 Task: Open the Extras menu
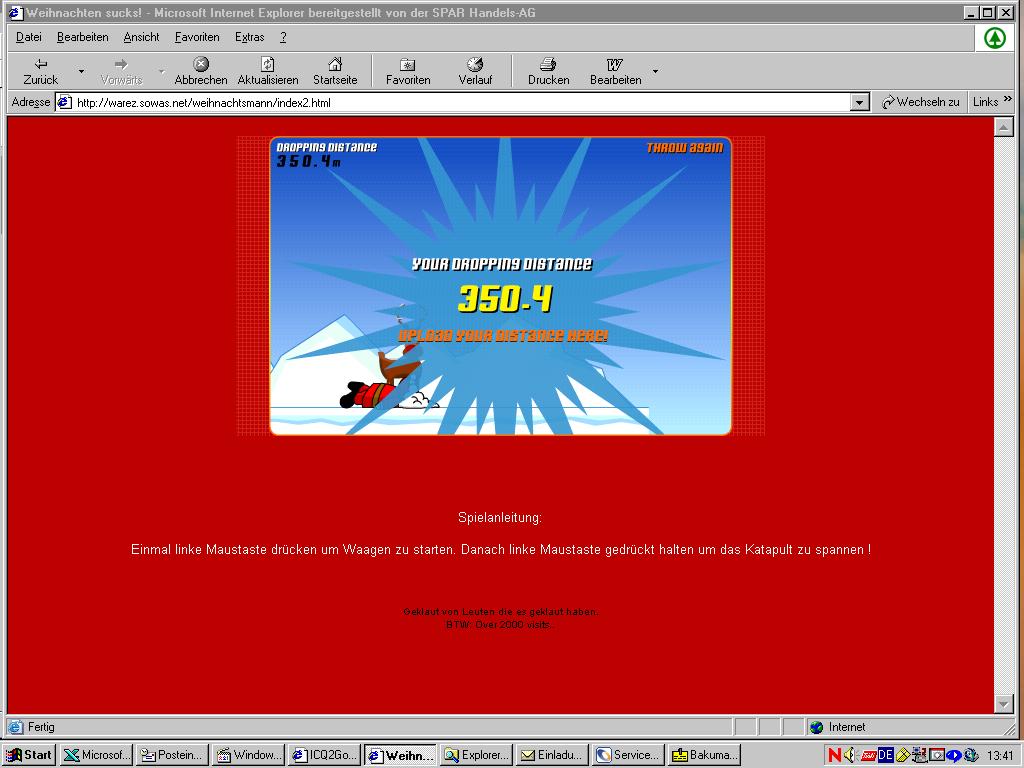click(x=249, y=37)
